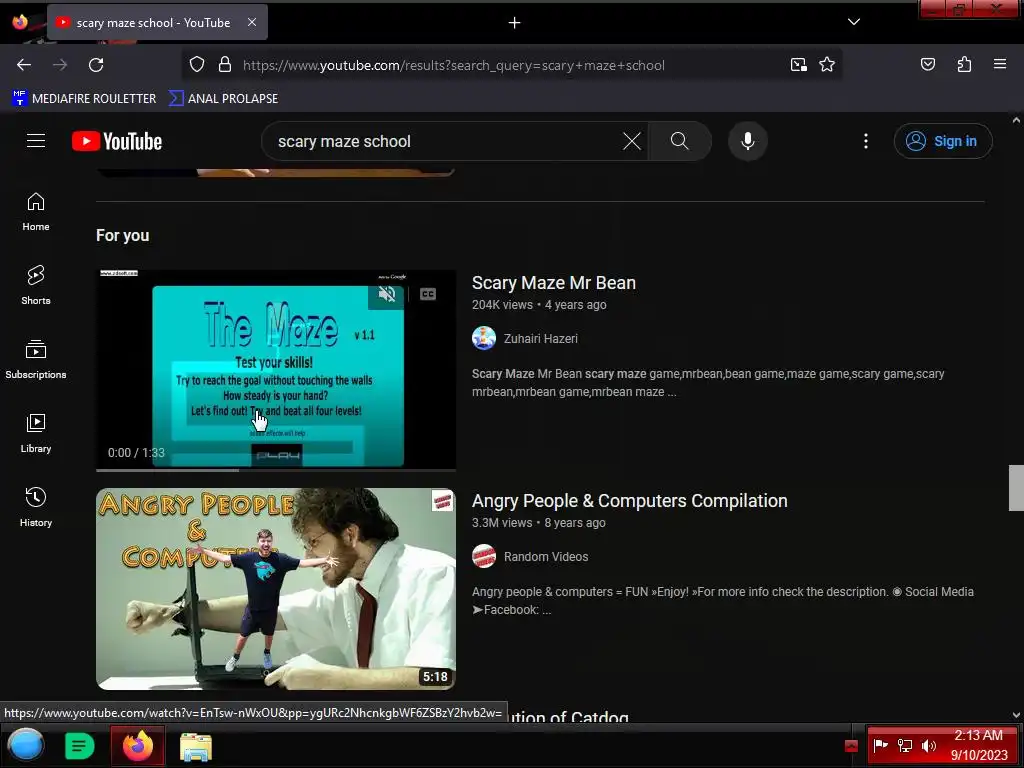Image resolution: width=1024 pixels, height=768 pixels.
Task: Open tracking protection shield icon
Action: [197, 65]
